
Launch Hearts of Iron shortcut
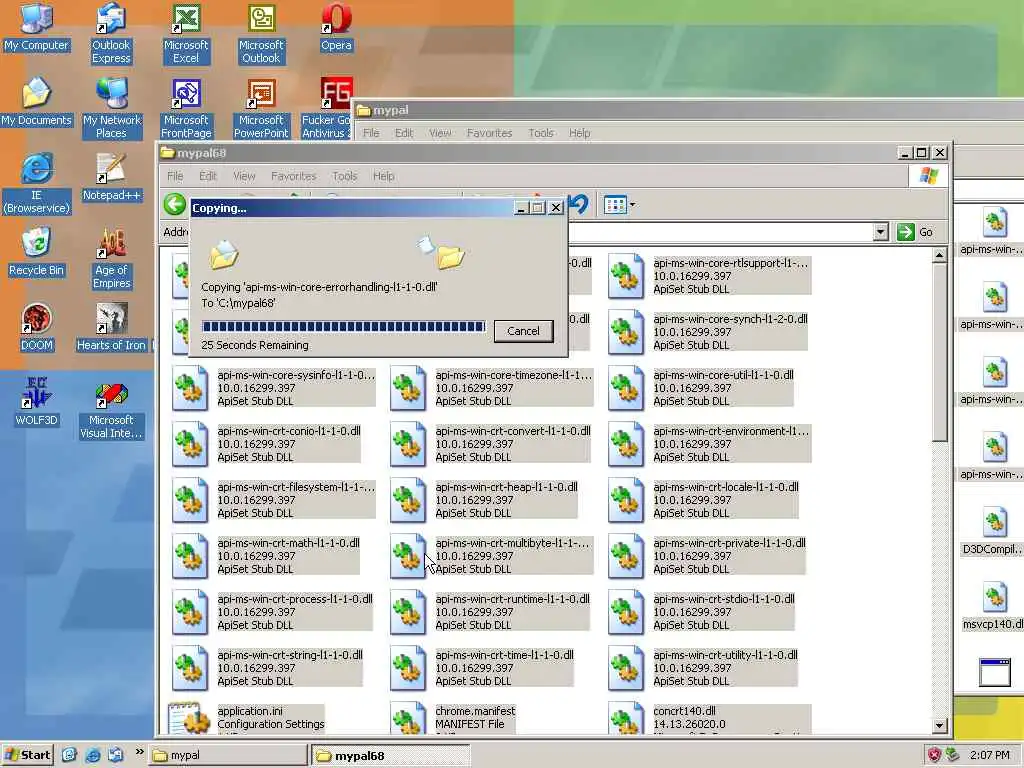coord(111,328)
